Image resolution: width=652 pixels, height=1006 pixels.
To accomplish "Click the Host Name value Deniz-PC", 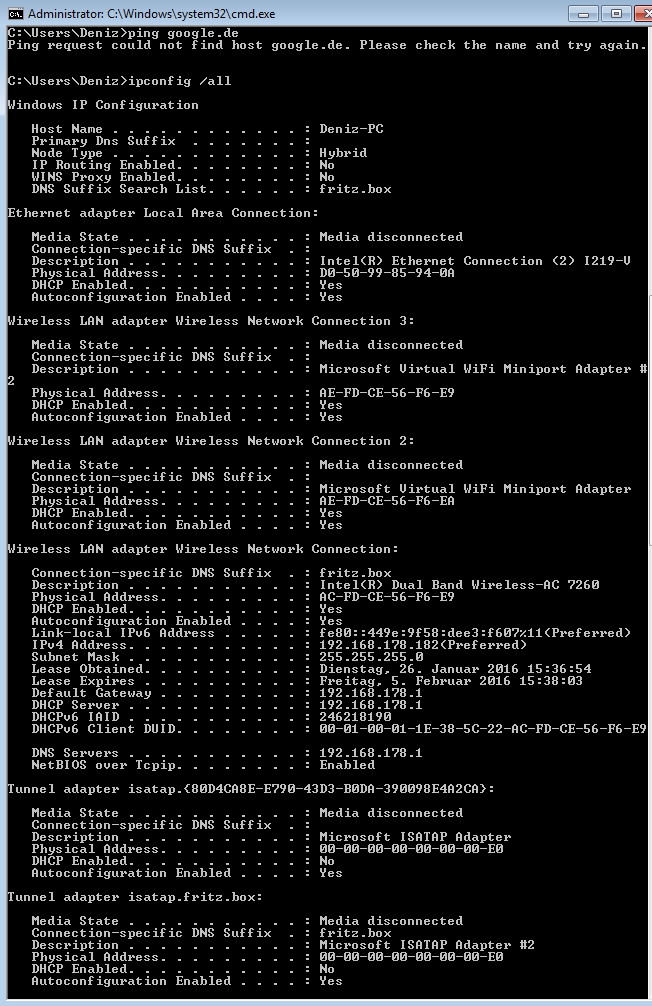I will [x=351, y=129].
